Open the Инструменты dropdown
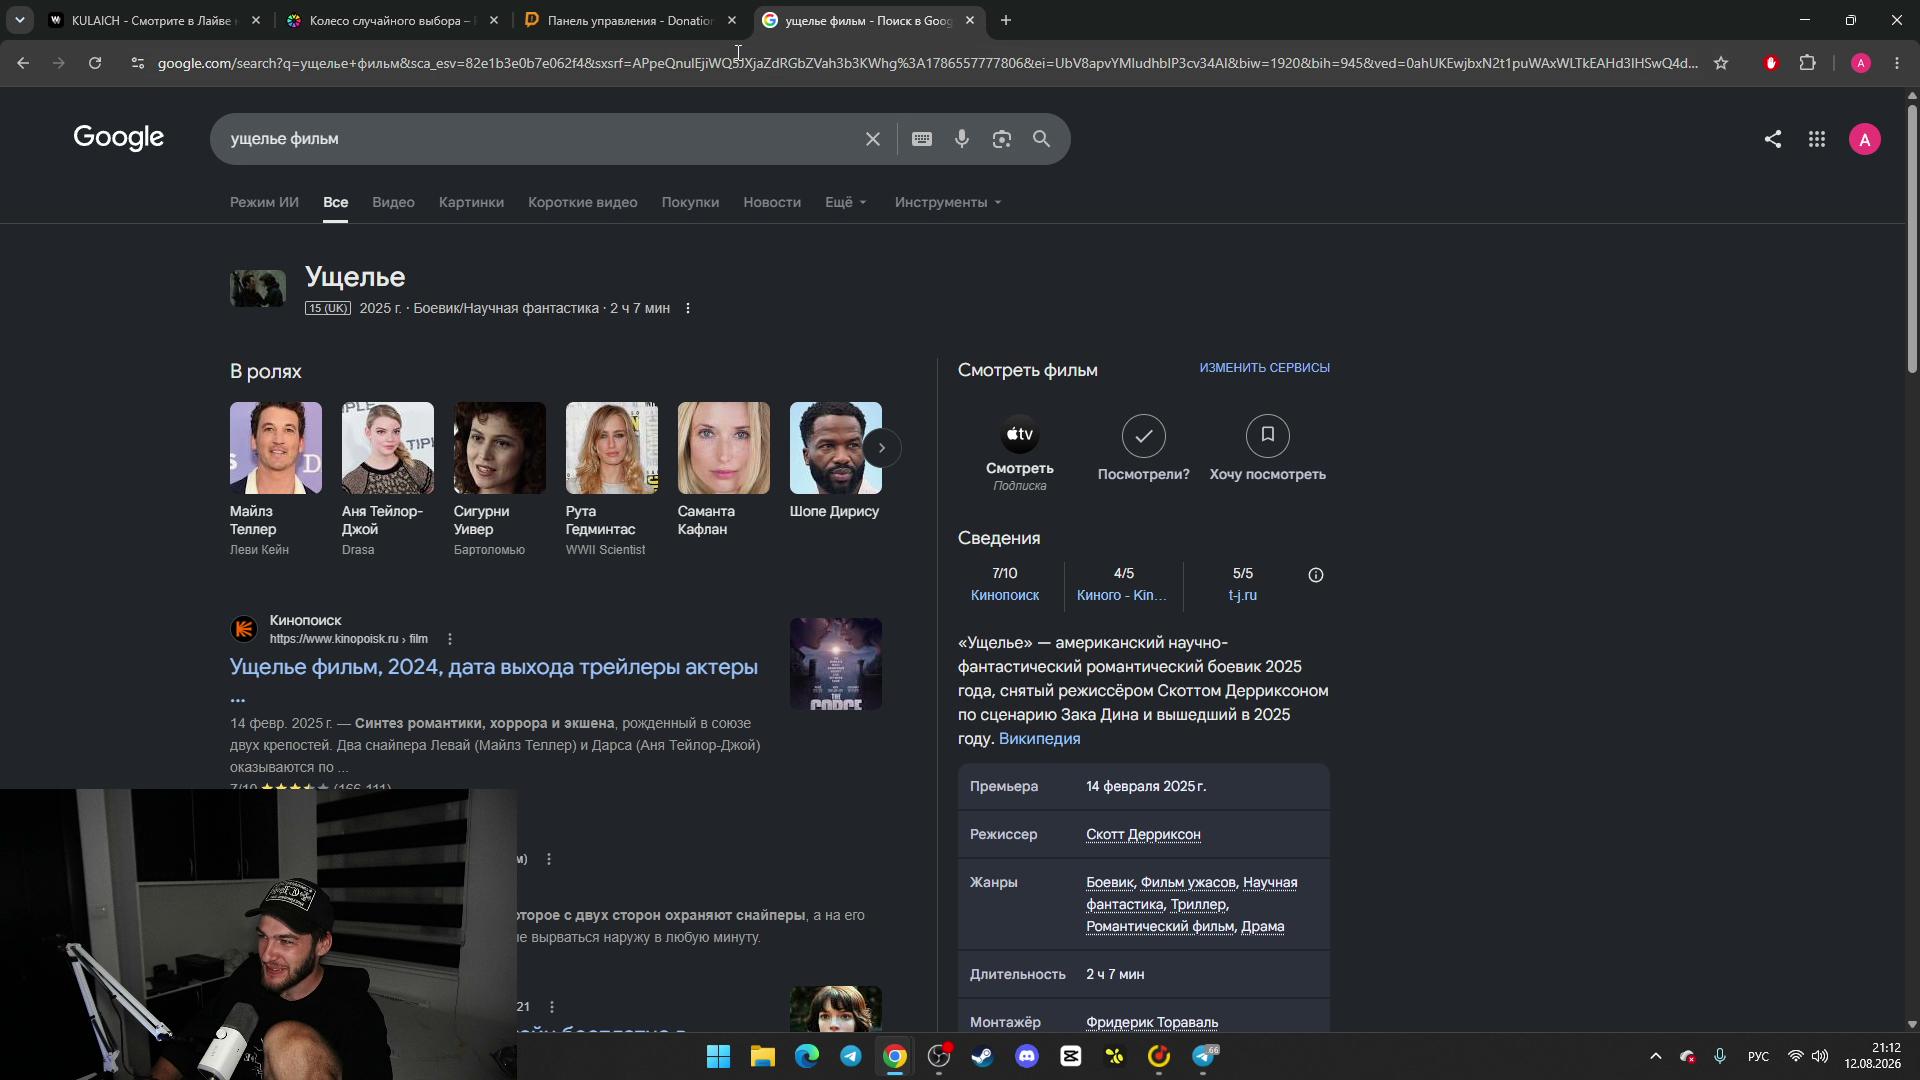The width and height of the screenshot is (1920, 1080). click(x=948, y=202)
